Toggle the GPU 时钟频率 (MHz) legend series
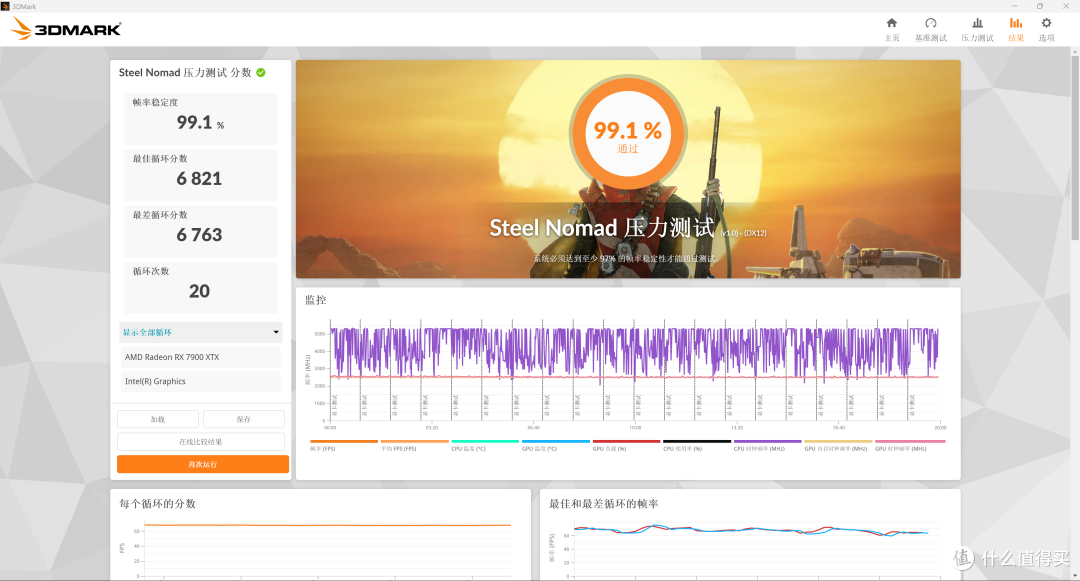 [x=910, y=445]
